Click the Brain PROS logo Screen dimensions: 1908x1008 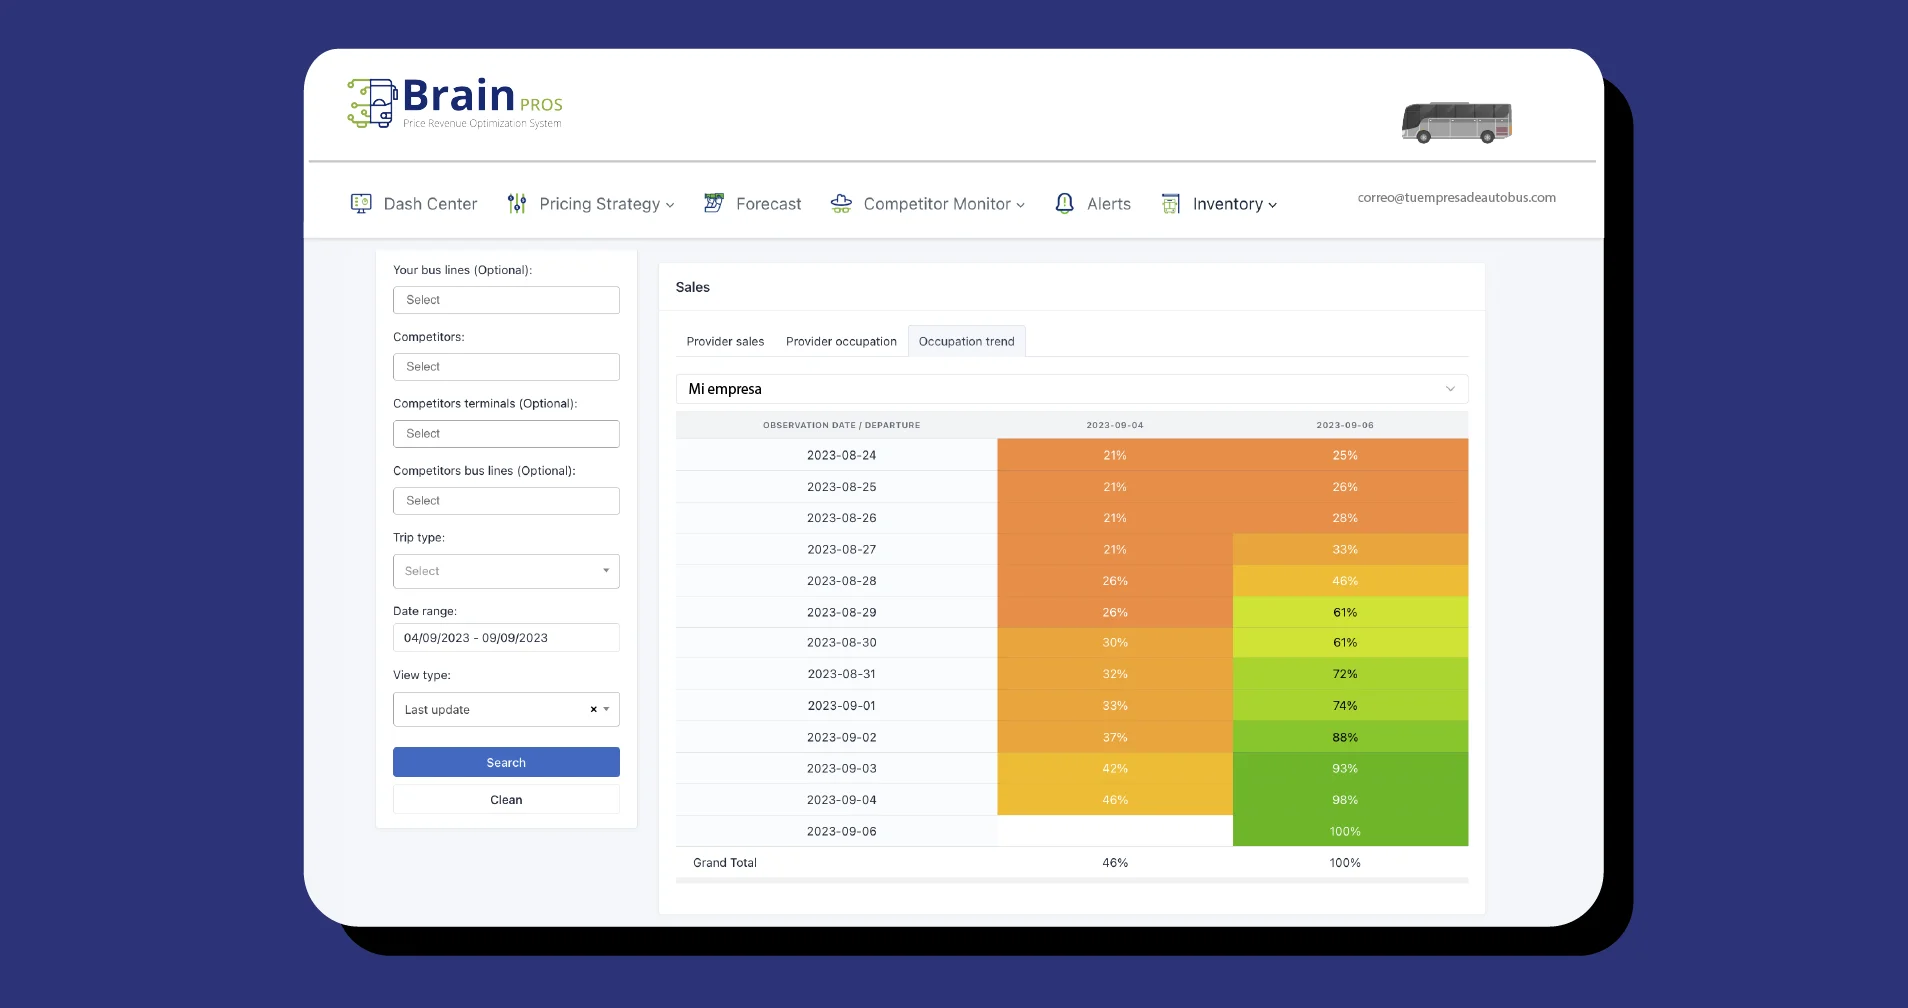[455, 104]
